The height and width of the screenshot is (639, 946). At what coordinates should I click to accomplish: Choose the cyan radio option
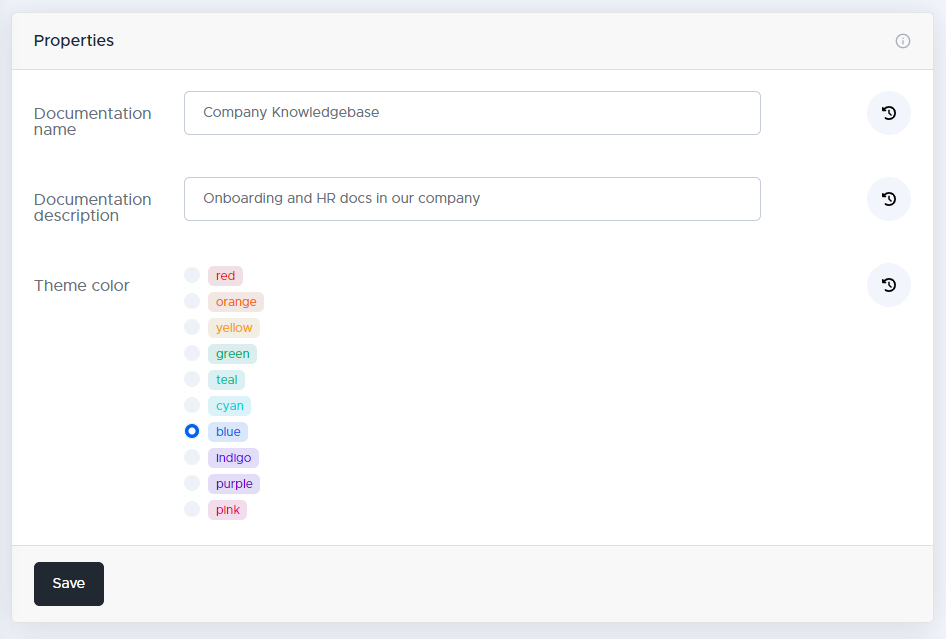click(192, 406)
